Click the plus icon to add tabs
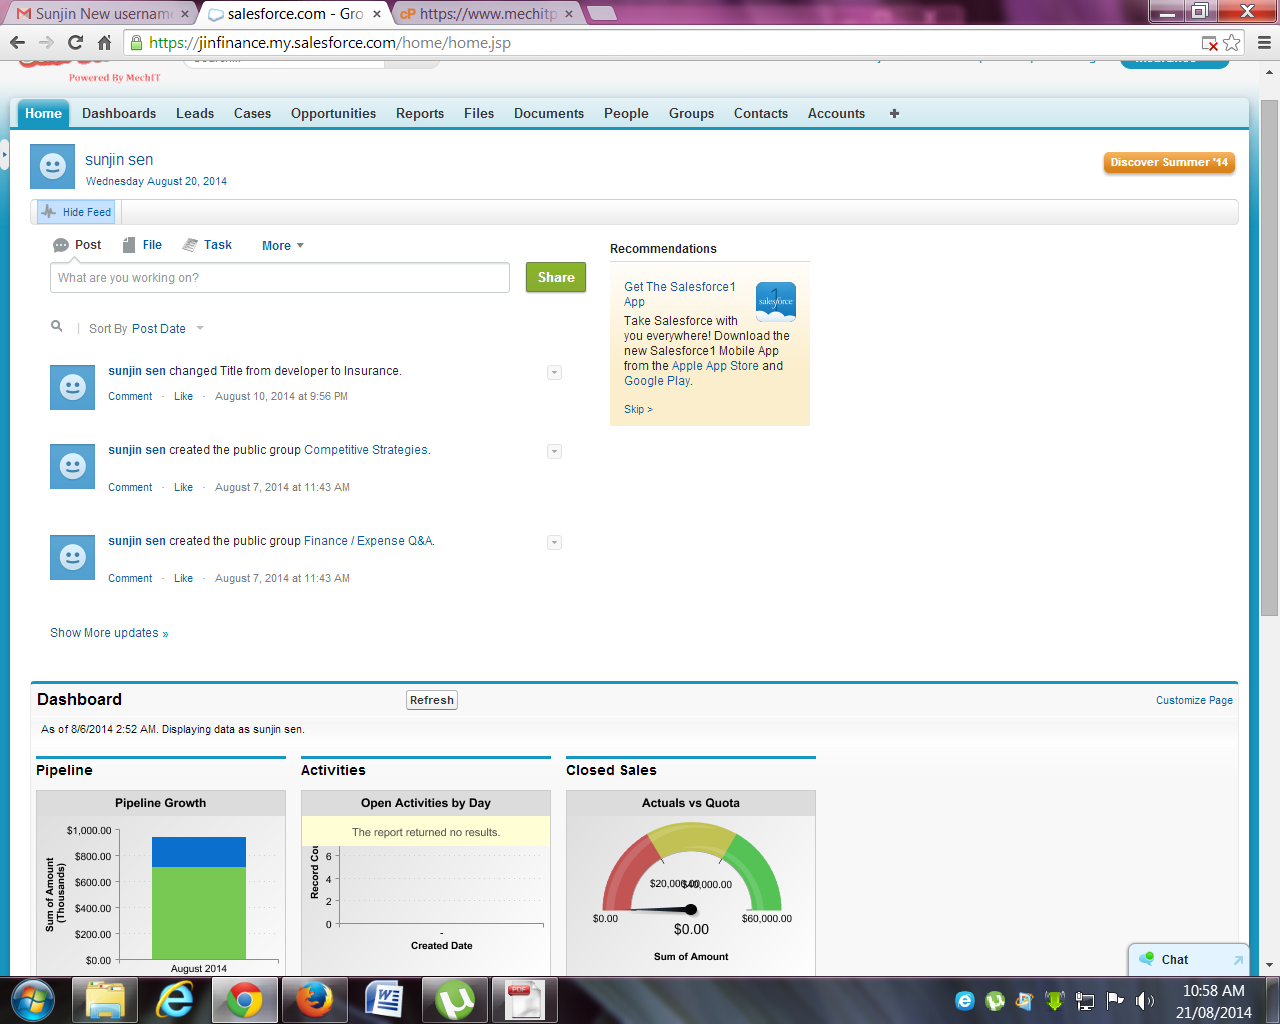This screenshot has height=1024, width=1280. click(x=894, y=114)
